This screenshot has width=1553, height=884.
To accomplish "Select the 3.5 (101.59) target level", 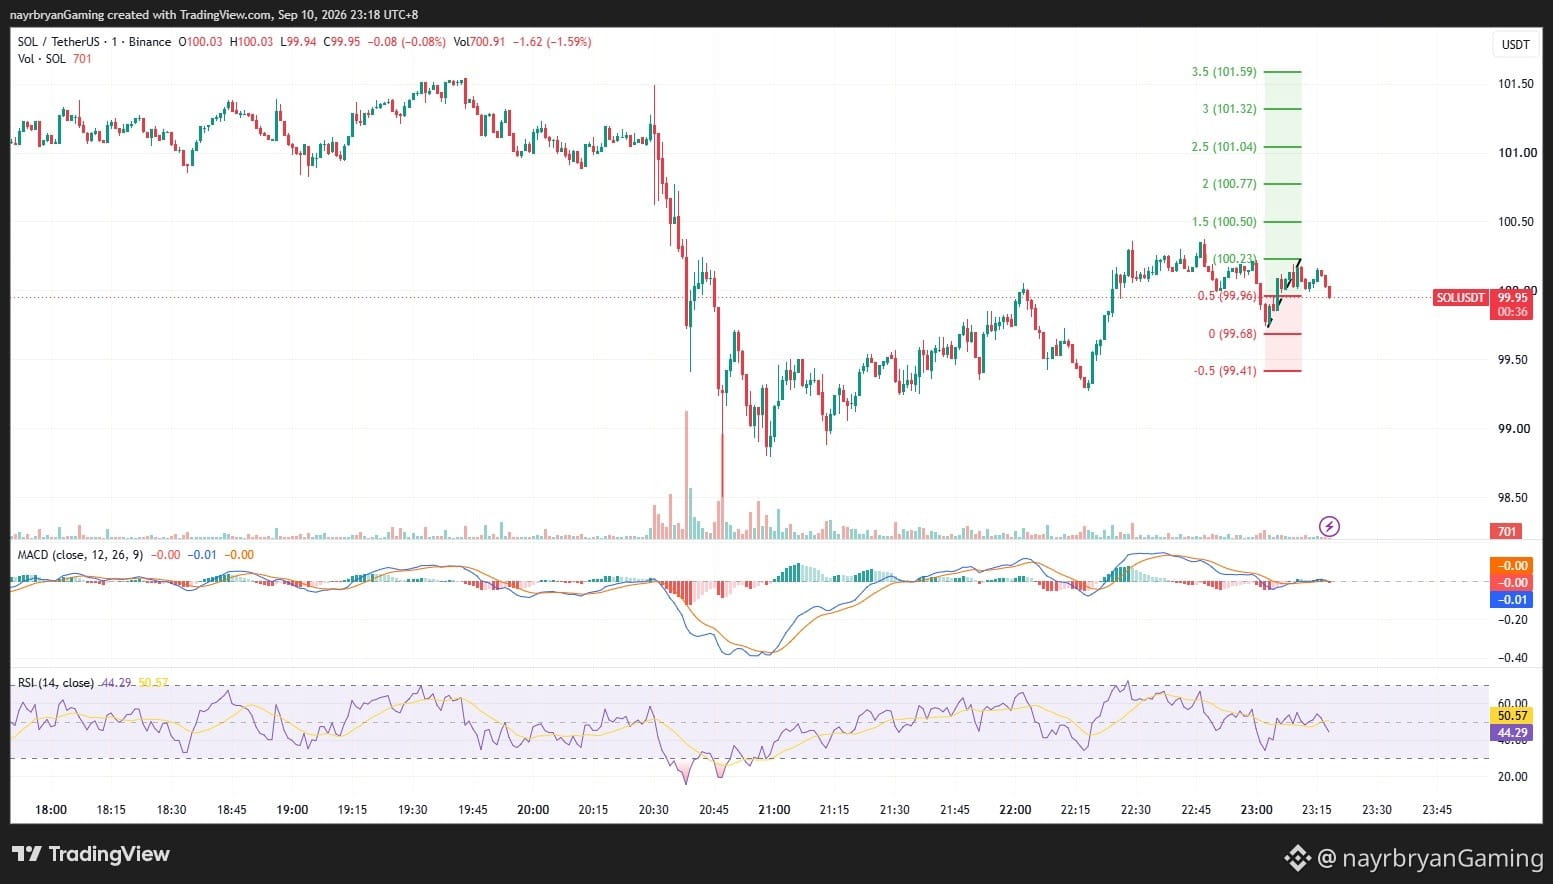I will click(x=1224, y=72).
